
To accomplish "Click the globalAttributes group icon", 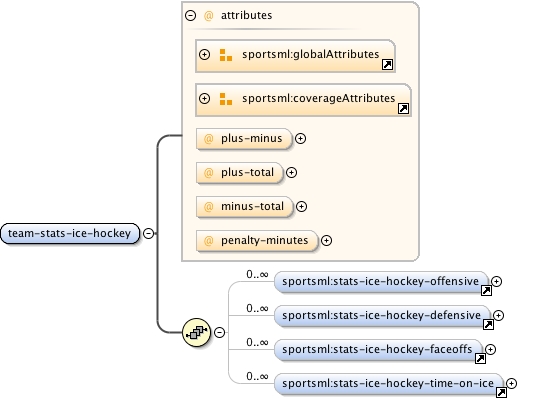I will coord(226,55).
